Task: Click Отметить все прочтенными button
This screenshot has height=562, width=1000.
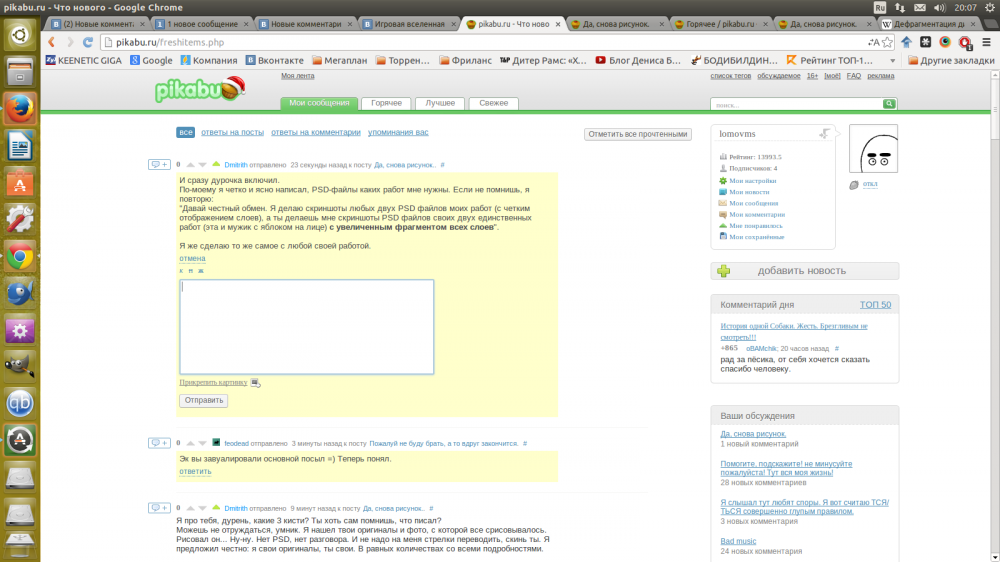Action: 637,134
